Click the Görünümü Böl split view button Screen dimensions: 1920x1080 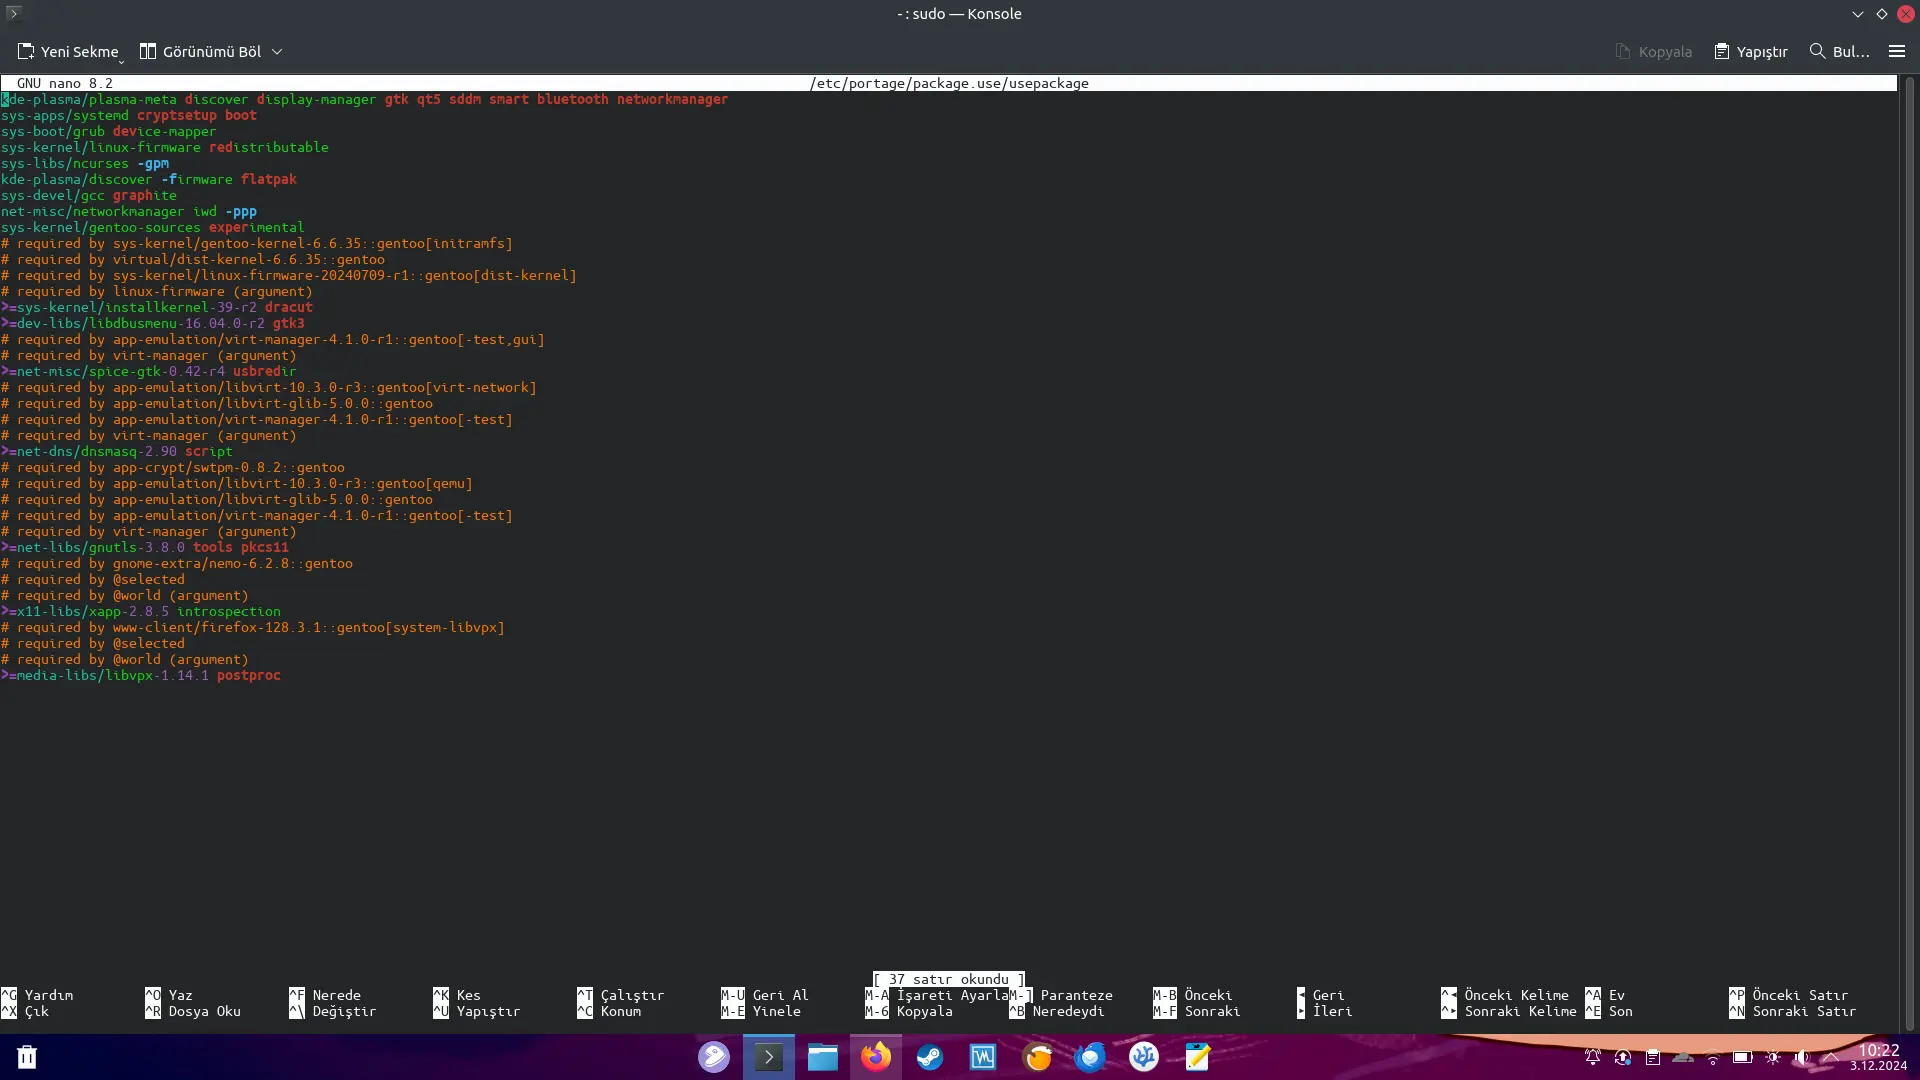pyautogui.click(x=200, y=51)
